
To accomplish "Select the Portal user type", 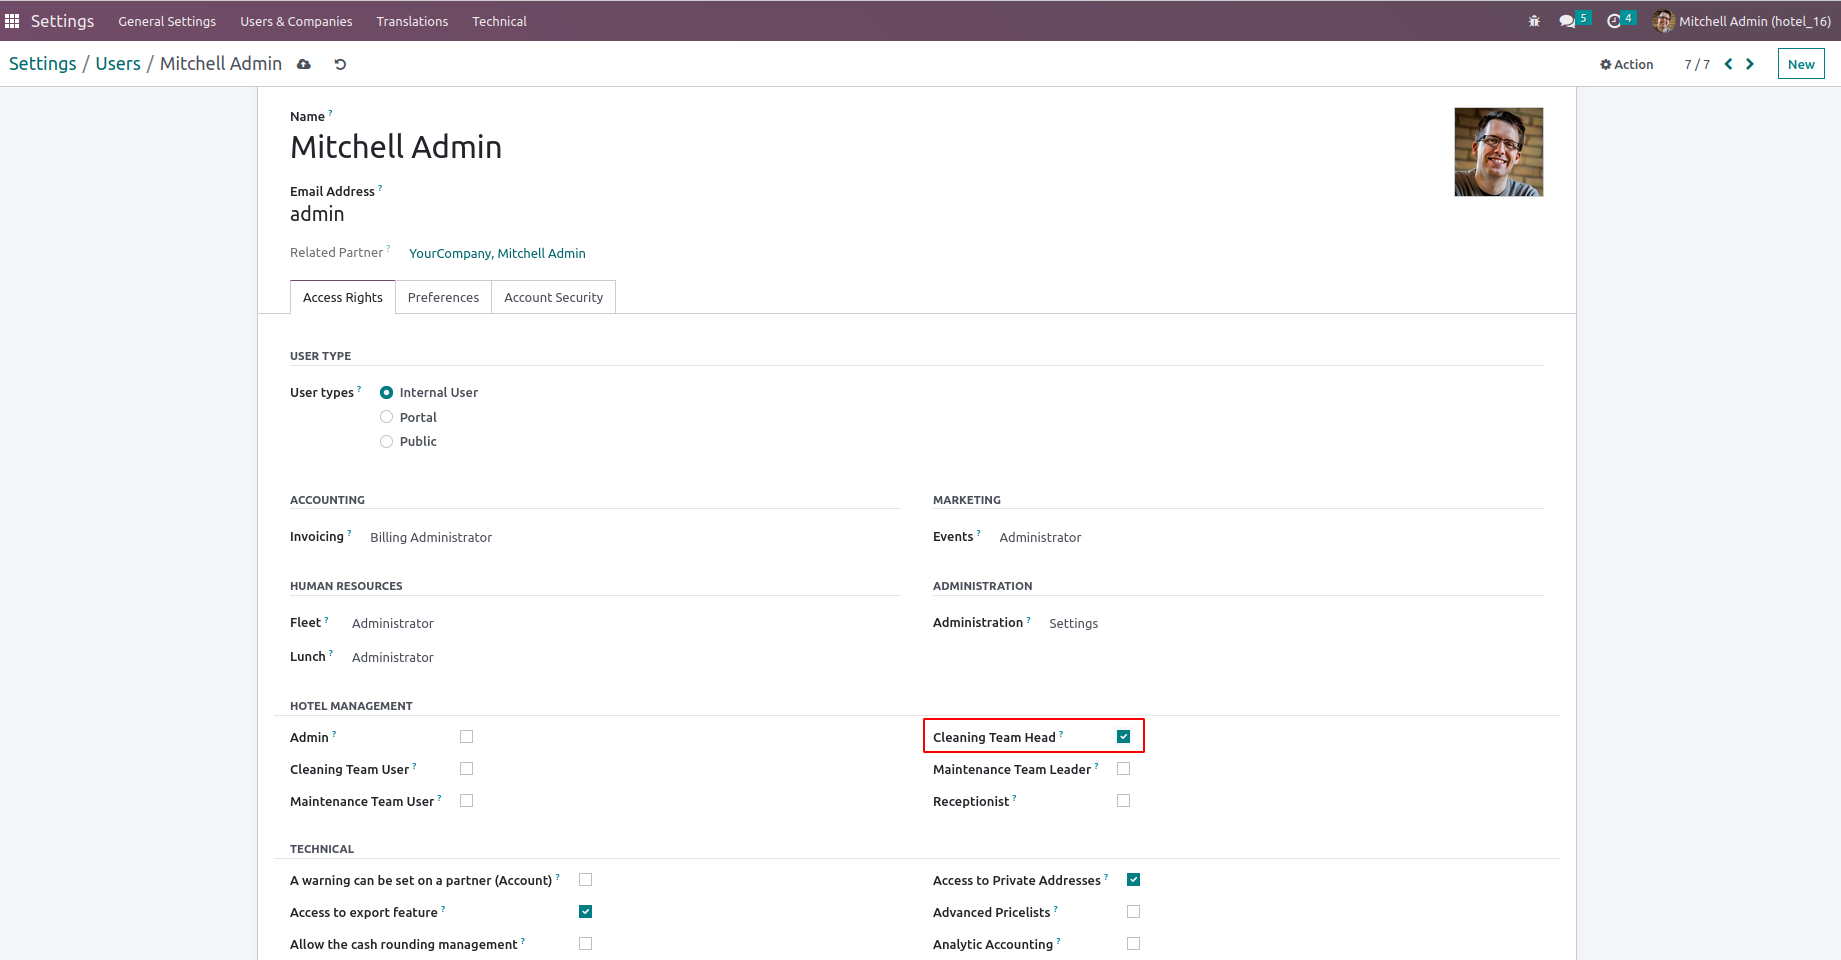I will (x=387, y=417).
